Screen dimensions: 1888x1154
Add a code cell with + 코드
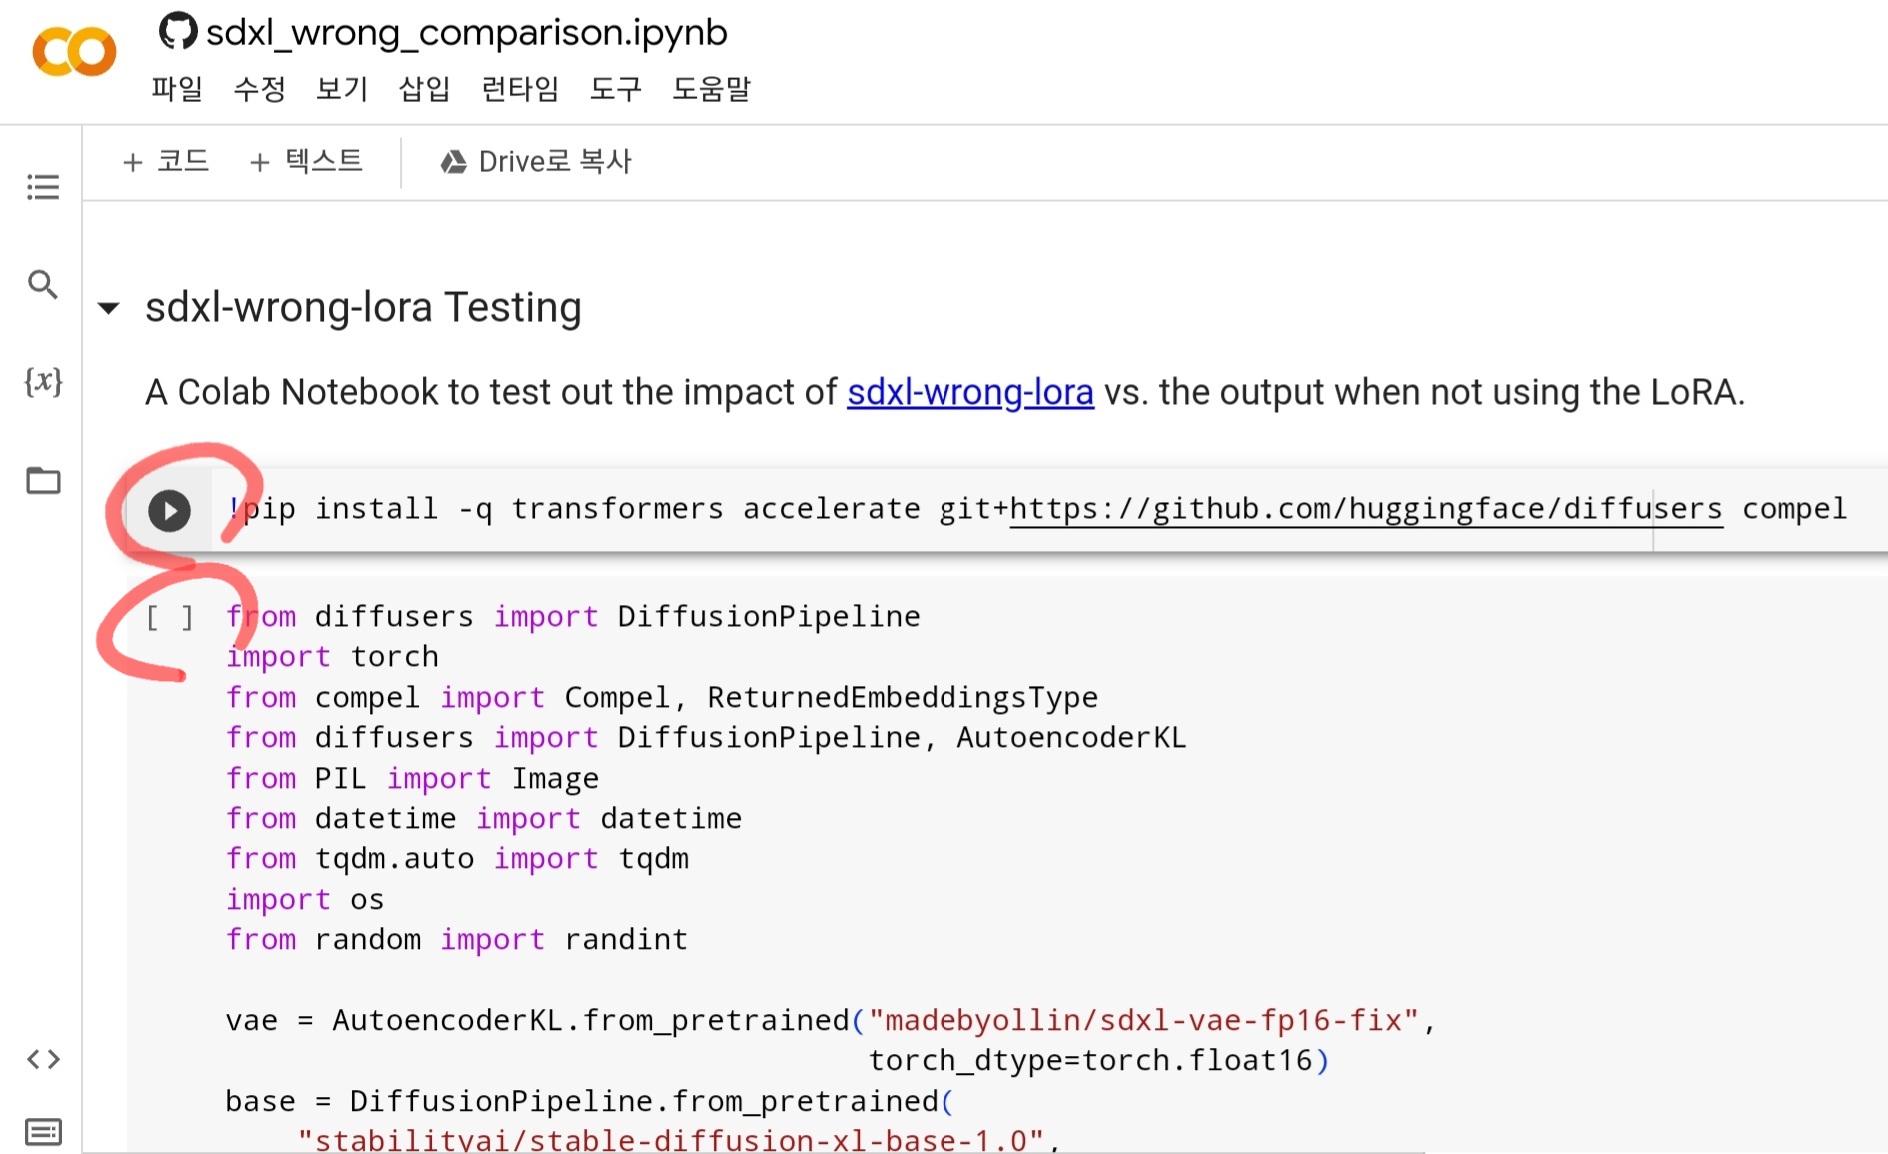pos(165,161)
